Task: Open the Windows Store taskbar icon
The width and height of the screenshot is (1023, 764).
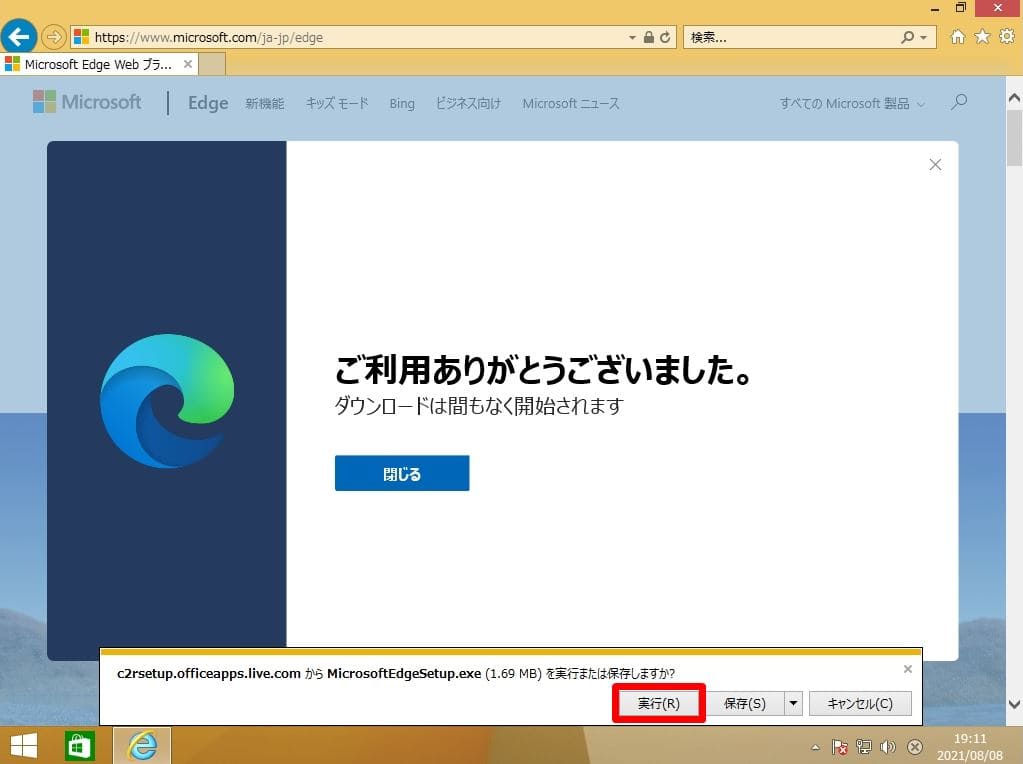Action: [79, 745]
